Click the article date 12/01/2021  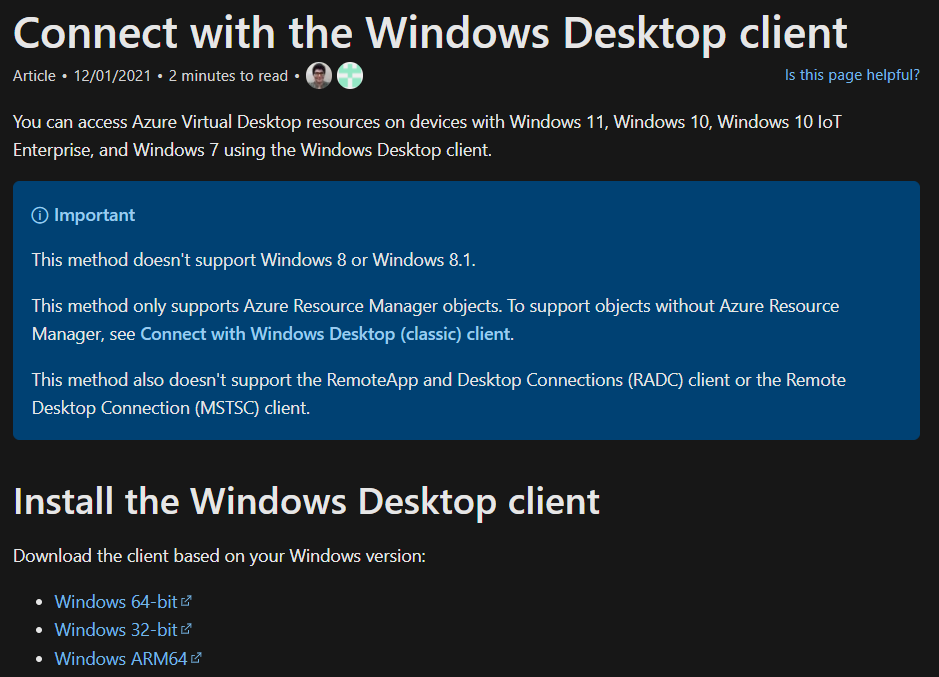pyautogui.click(x=112, y=76)
